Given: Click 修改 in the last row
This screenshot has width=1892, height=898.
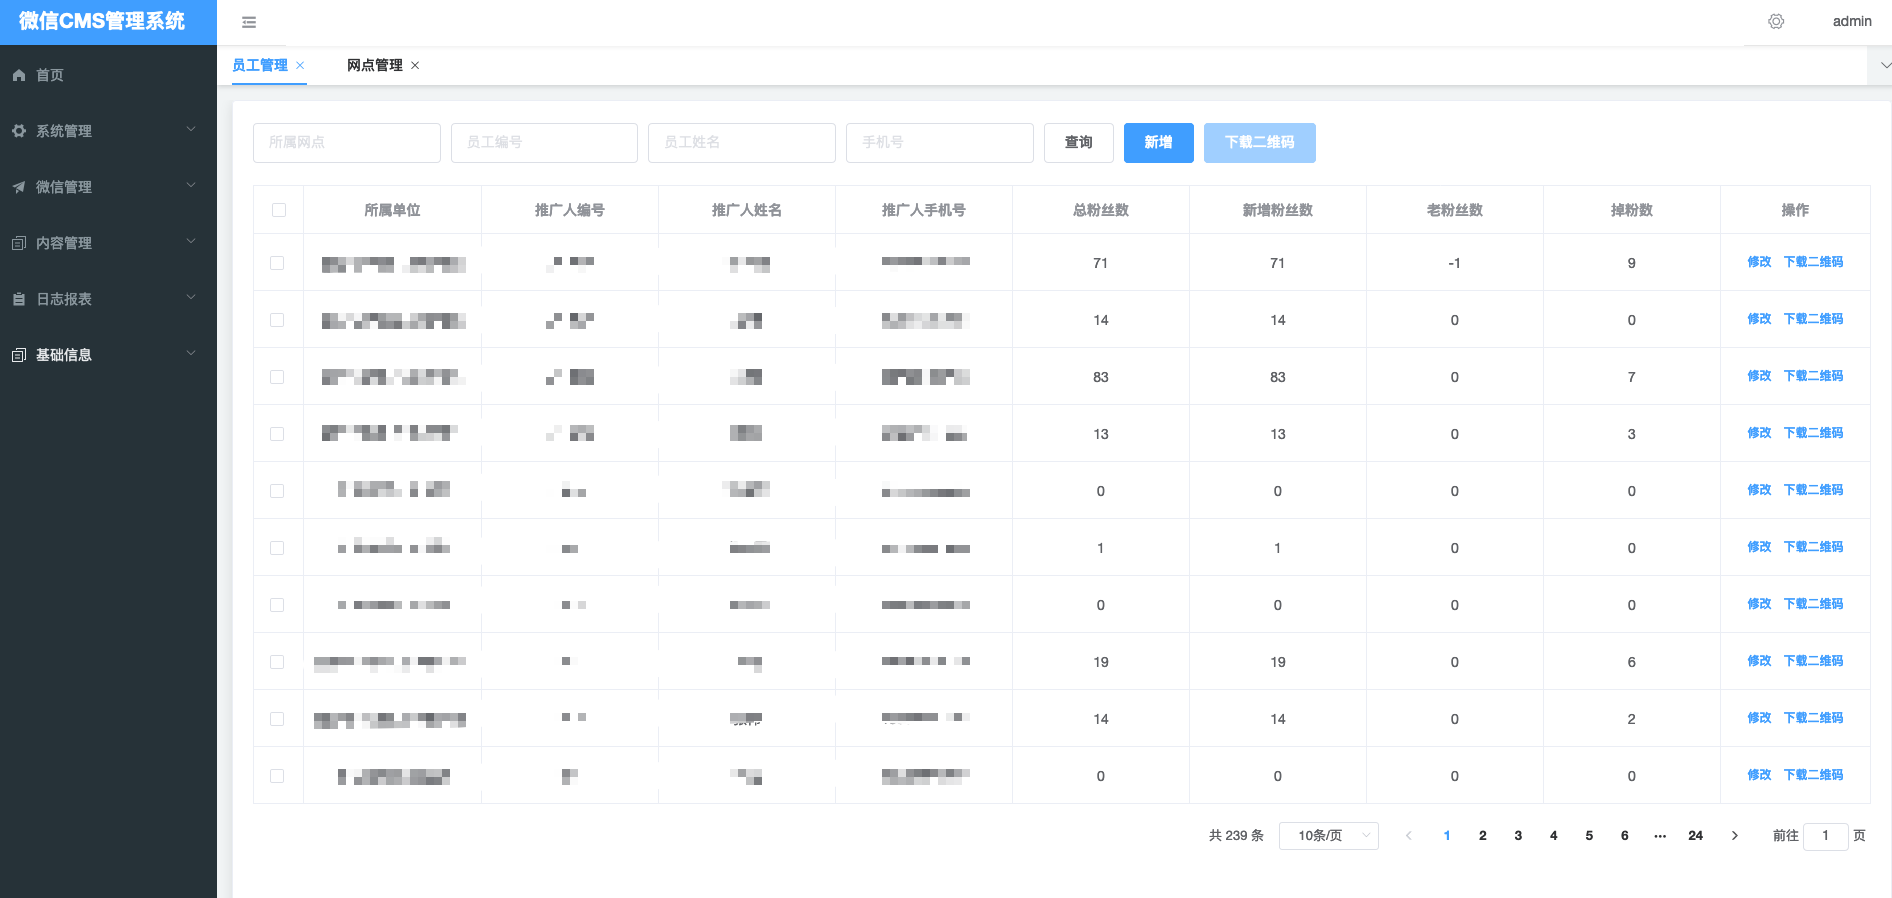Looking at the screenshot, I should [1759, 775].
